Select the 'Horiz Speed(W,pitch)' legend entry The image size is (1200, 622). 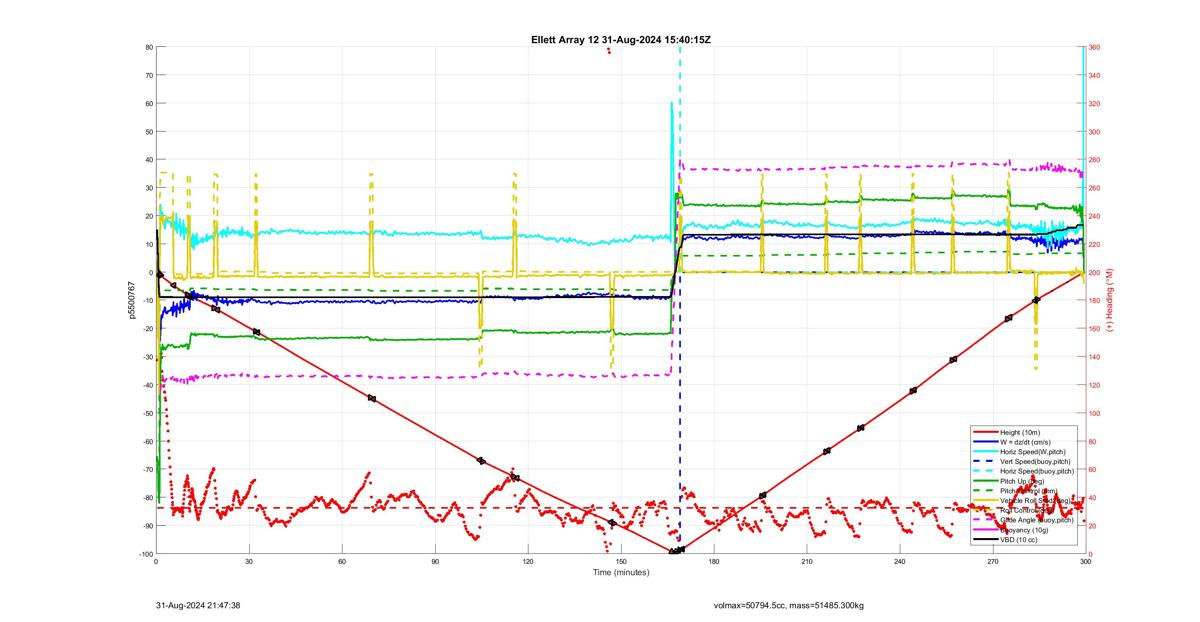click(1033, 452)
